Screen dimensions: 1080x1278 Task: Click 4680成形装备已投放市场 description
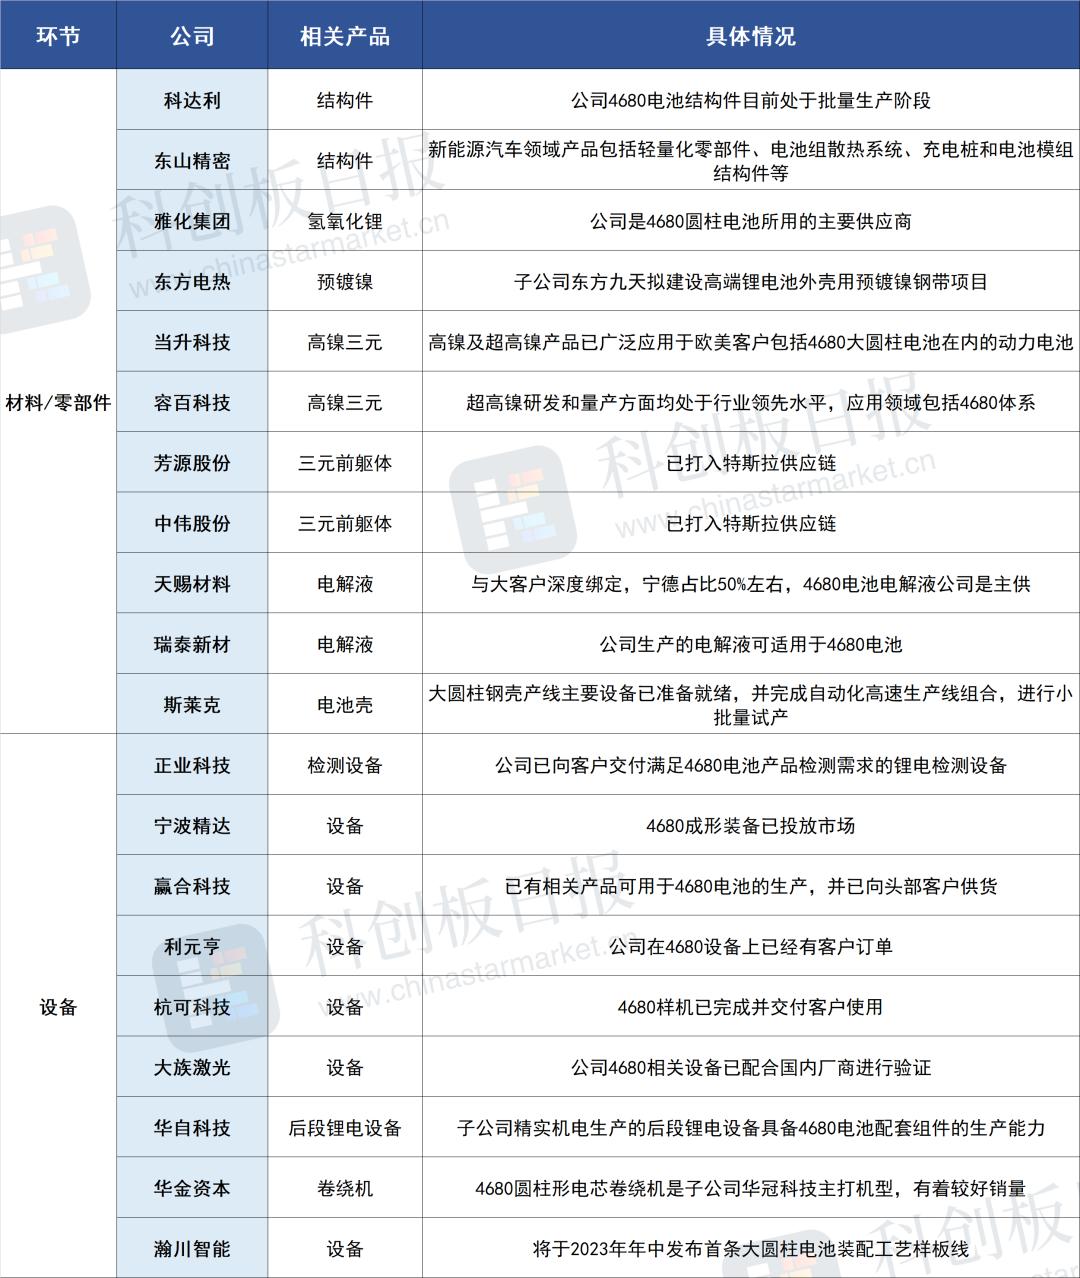751,826
